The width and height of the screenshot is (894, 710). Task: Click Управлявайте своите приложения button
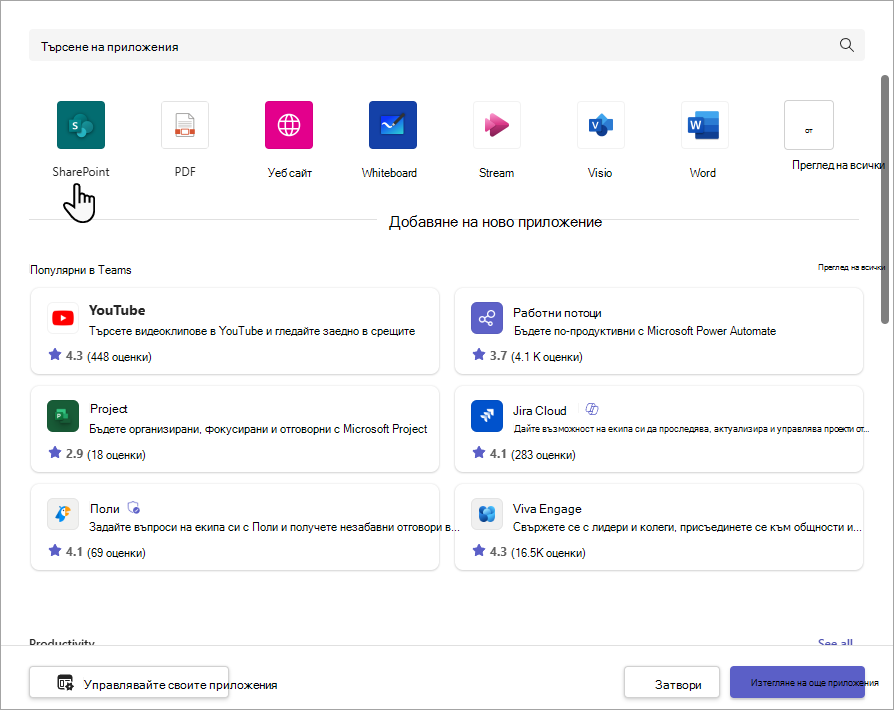point(129,682)
